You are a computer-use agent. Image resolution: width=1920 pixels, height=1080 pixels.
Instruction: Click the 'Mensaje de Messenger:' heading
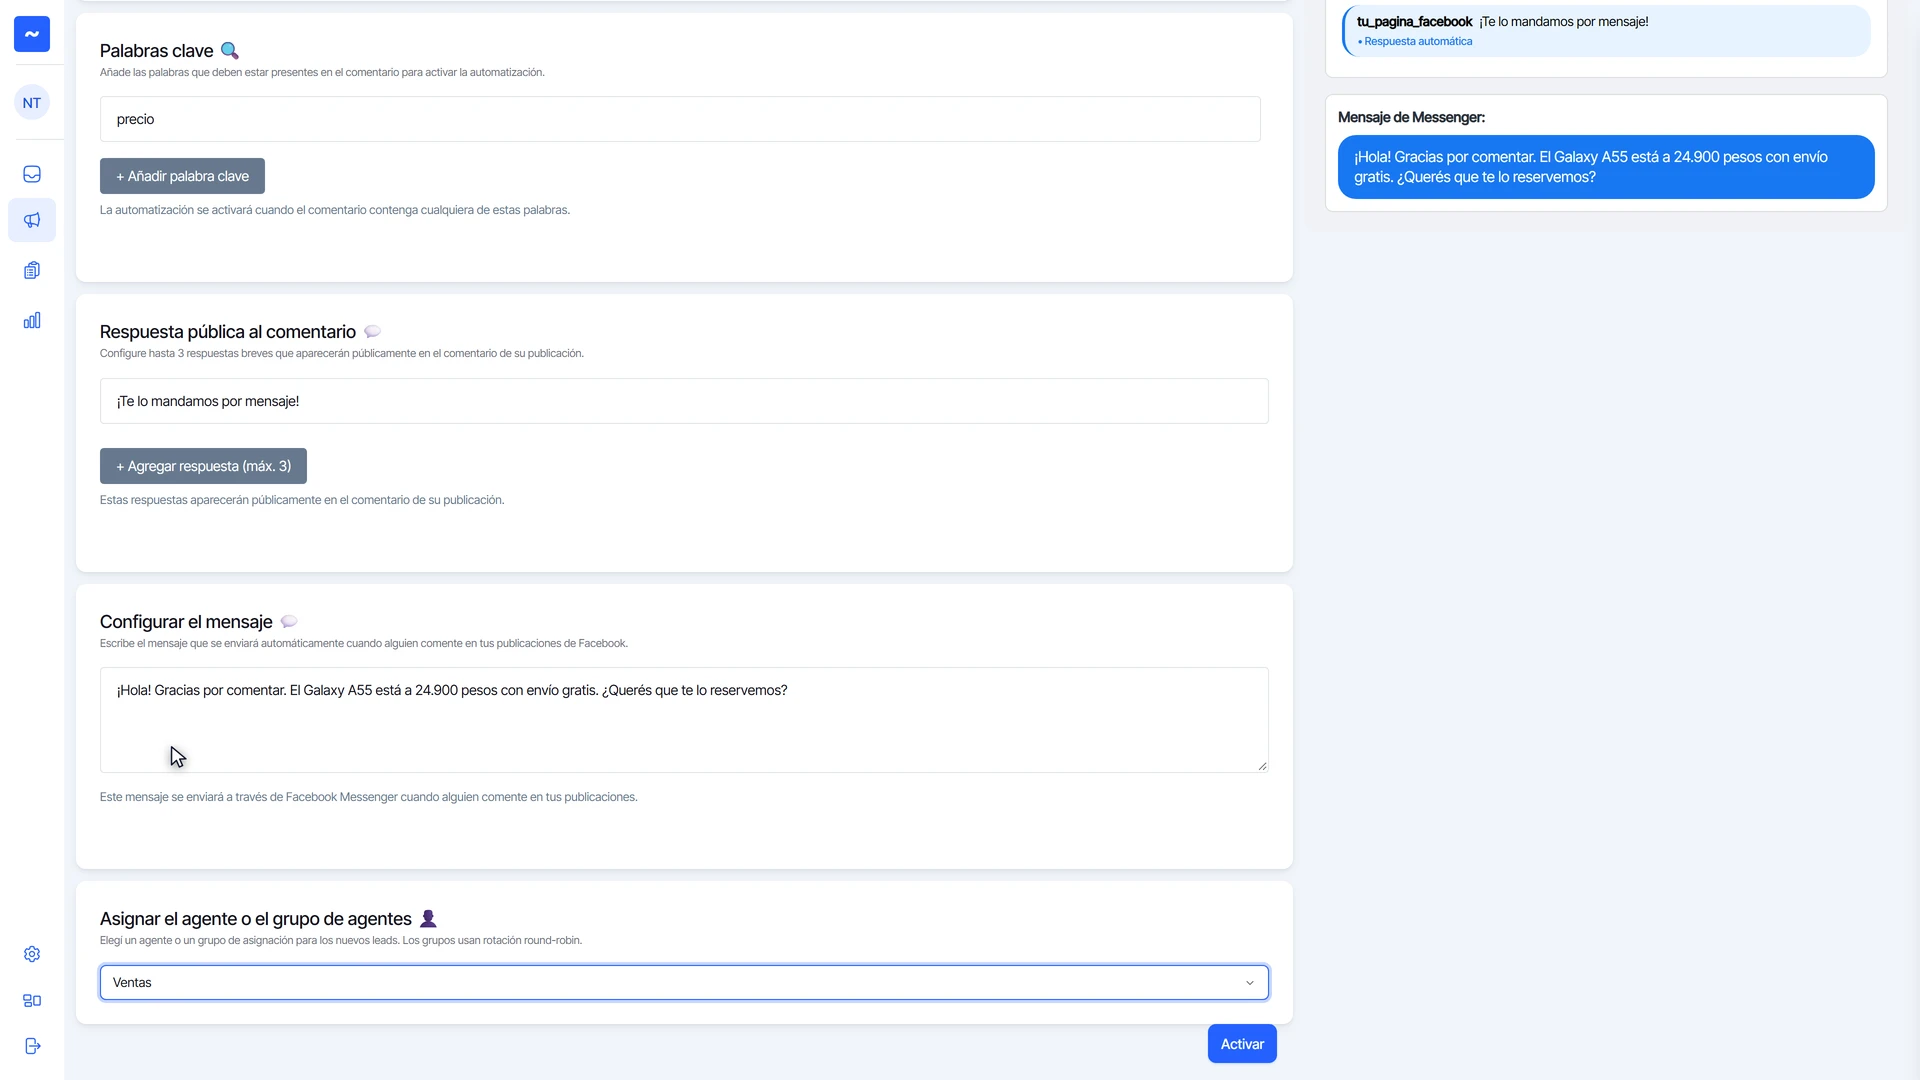pos(1411,118)
